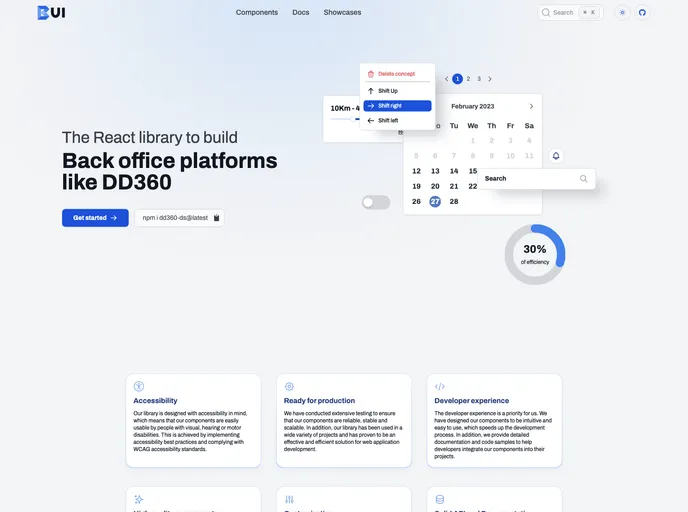Screen dimensions: 688x512
Task: Click the DUI logo in the header
Action: coord(50,13)
